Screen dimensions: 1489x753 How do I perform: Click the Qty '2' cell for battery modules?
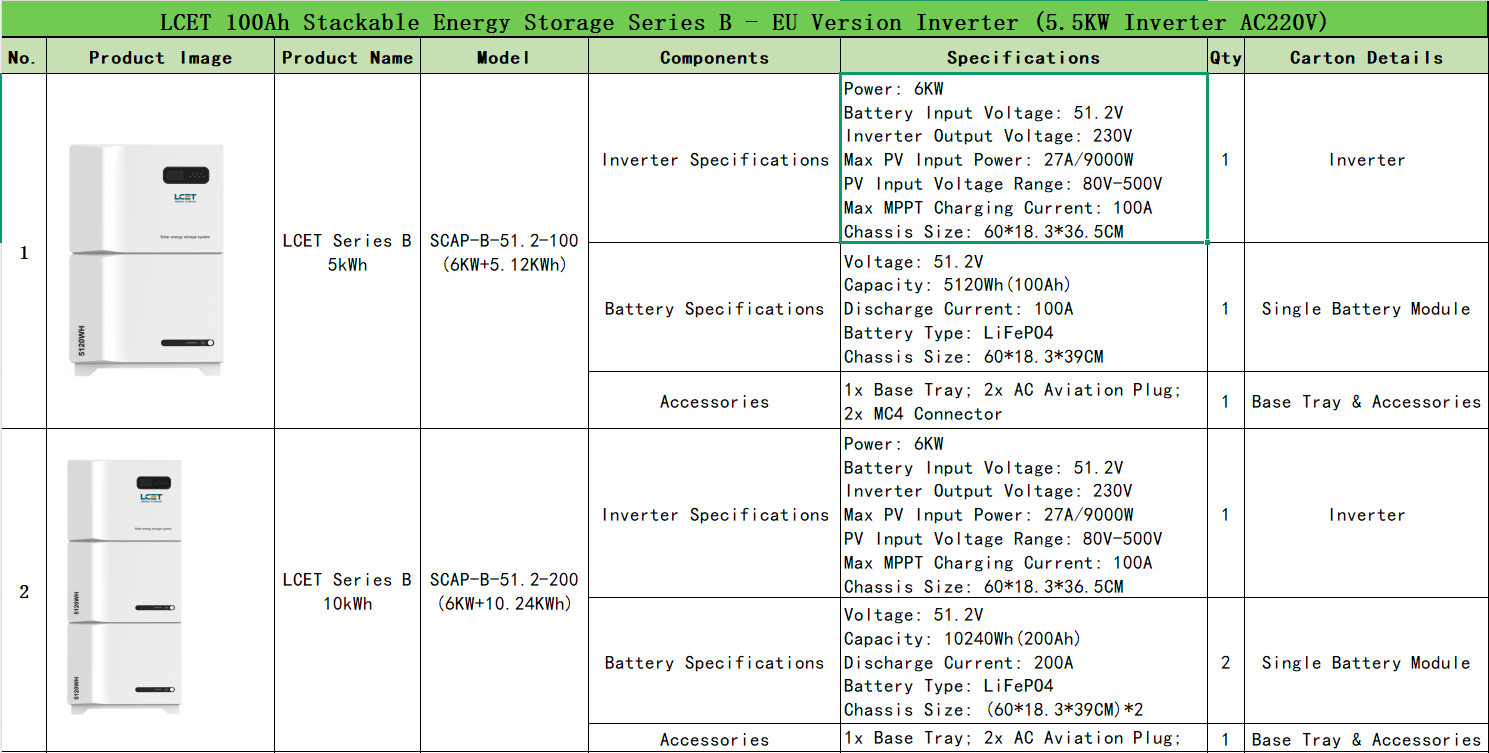coord(1225,662)
